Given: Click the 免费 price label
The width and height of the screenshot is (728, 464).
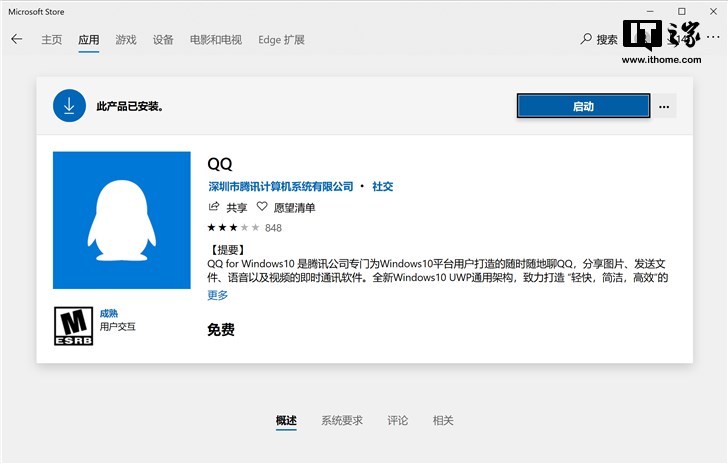Looking at the screenshot, I should [221, 330].
